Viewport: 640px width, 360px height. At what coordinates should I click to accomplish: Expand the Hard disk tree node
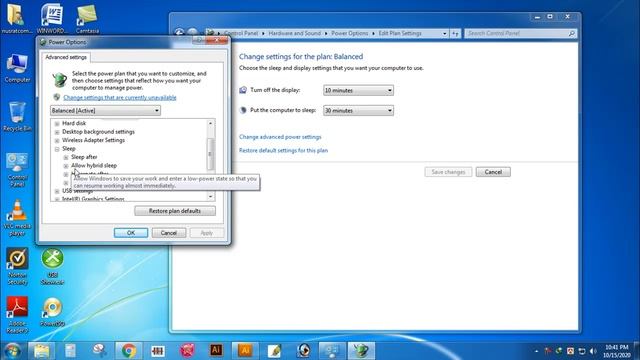[x=57, y=124]
